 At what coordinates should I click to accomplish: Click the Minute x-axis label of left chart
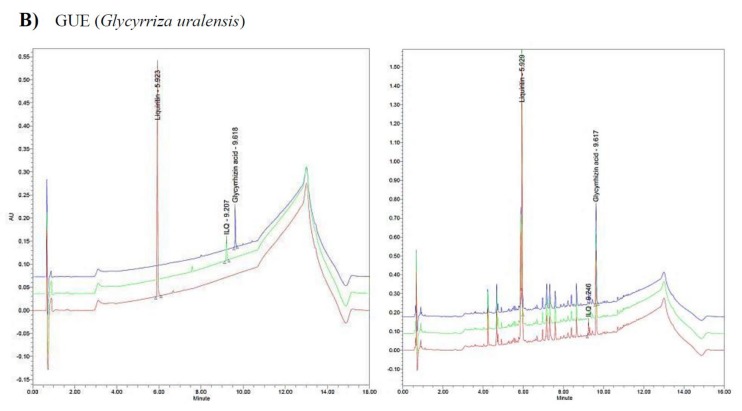201,398
